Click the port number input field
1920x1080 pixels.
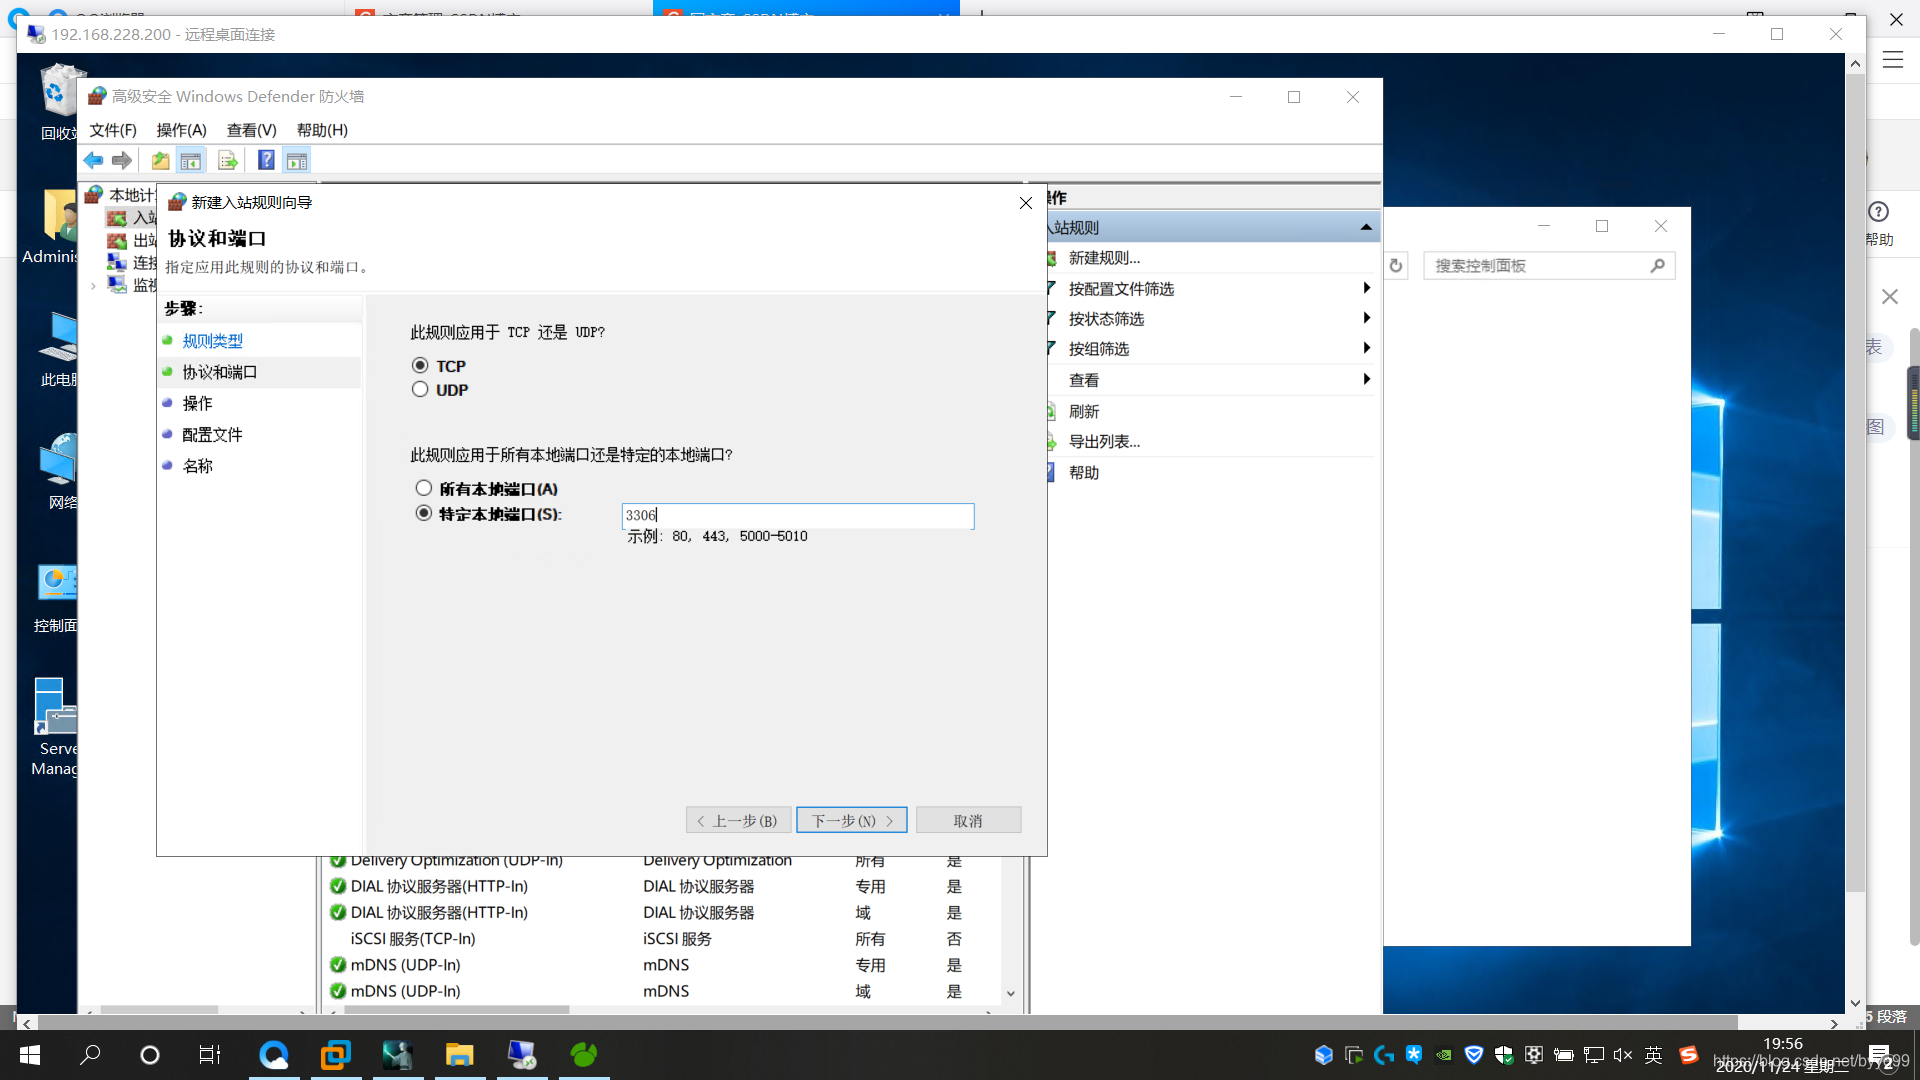click(798, 515)
